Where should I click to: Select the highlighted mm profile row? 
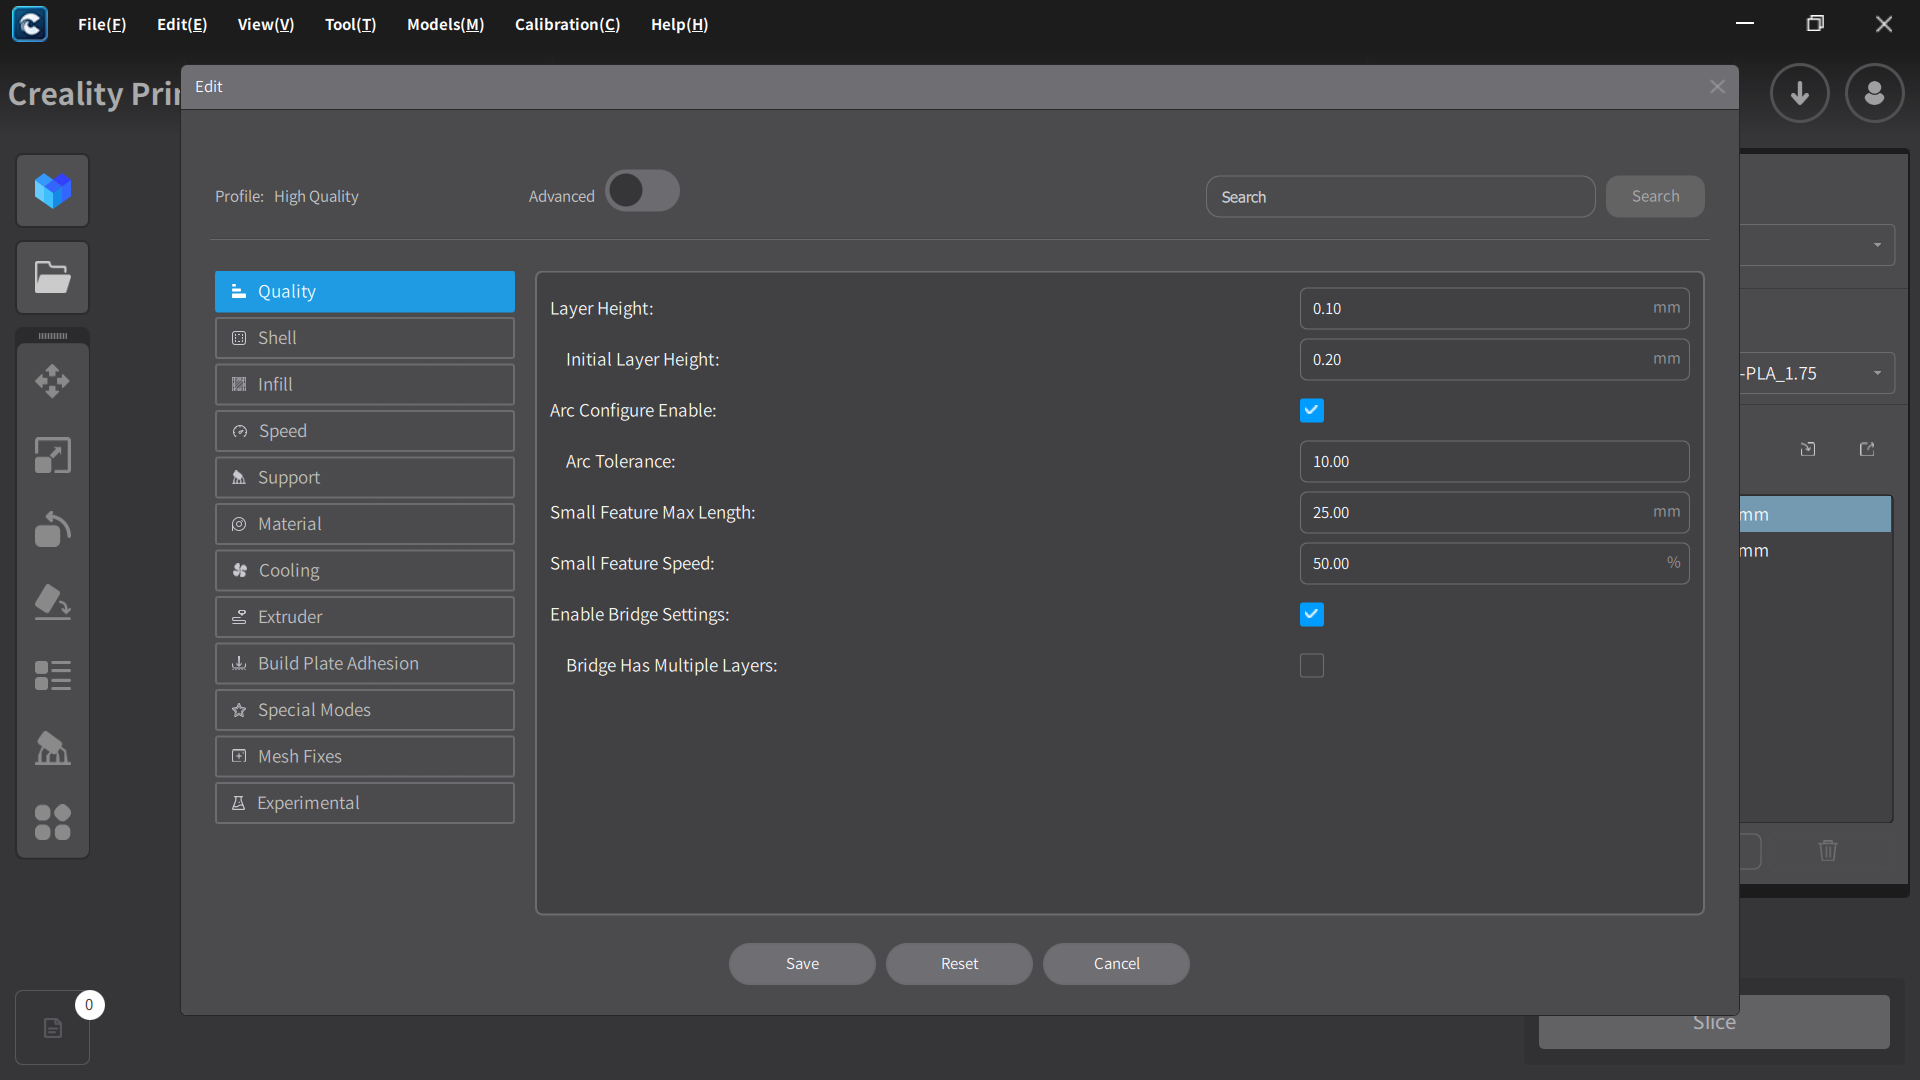coord(1815,514)
